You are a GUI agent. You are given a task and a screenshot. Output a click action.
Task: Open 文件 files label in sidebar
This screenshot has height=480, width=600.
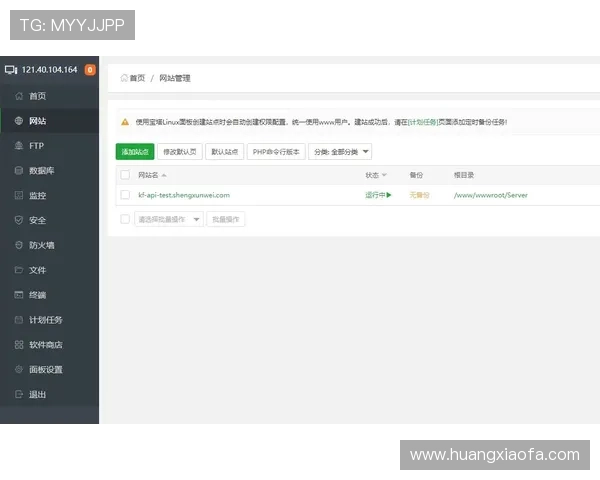[38, 270]
